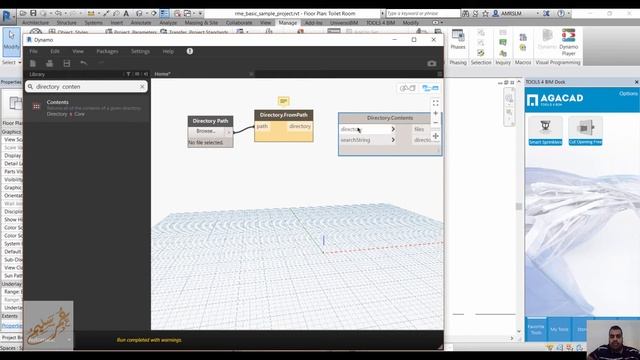
Task: Open the Settings menu in Dynamo
Action: 140,51
